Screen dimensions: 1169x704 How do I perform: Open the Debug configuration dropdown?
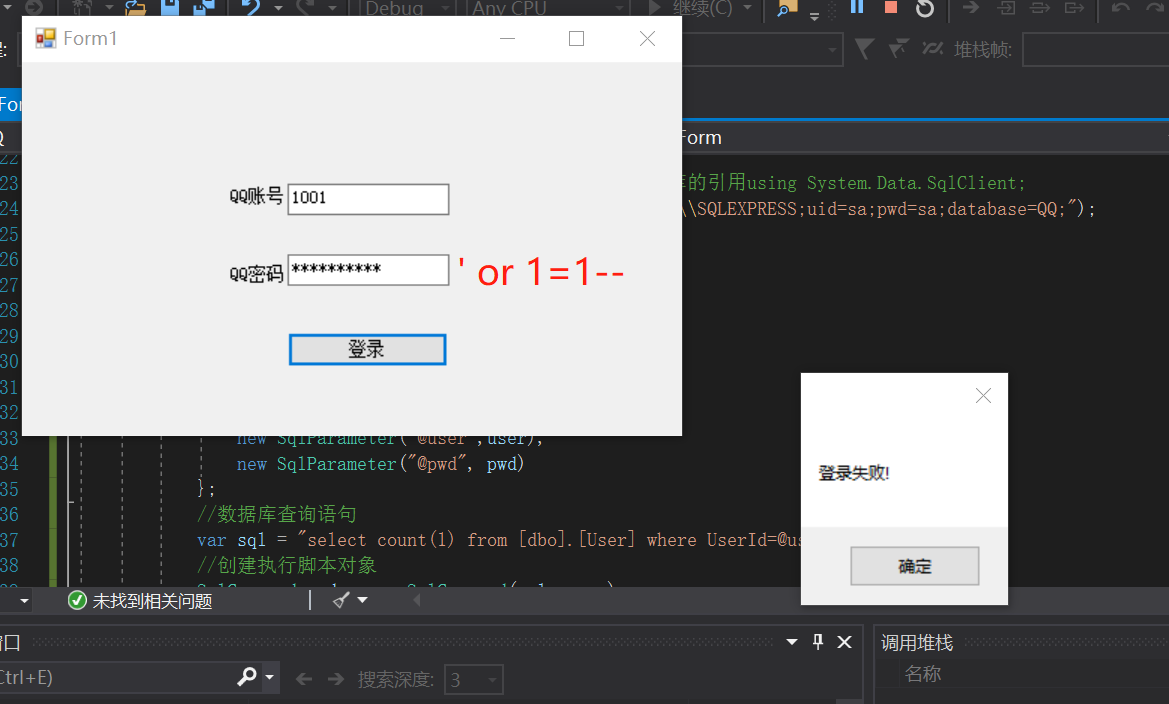pos(407,8)
